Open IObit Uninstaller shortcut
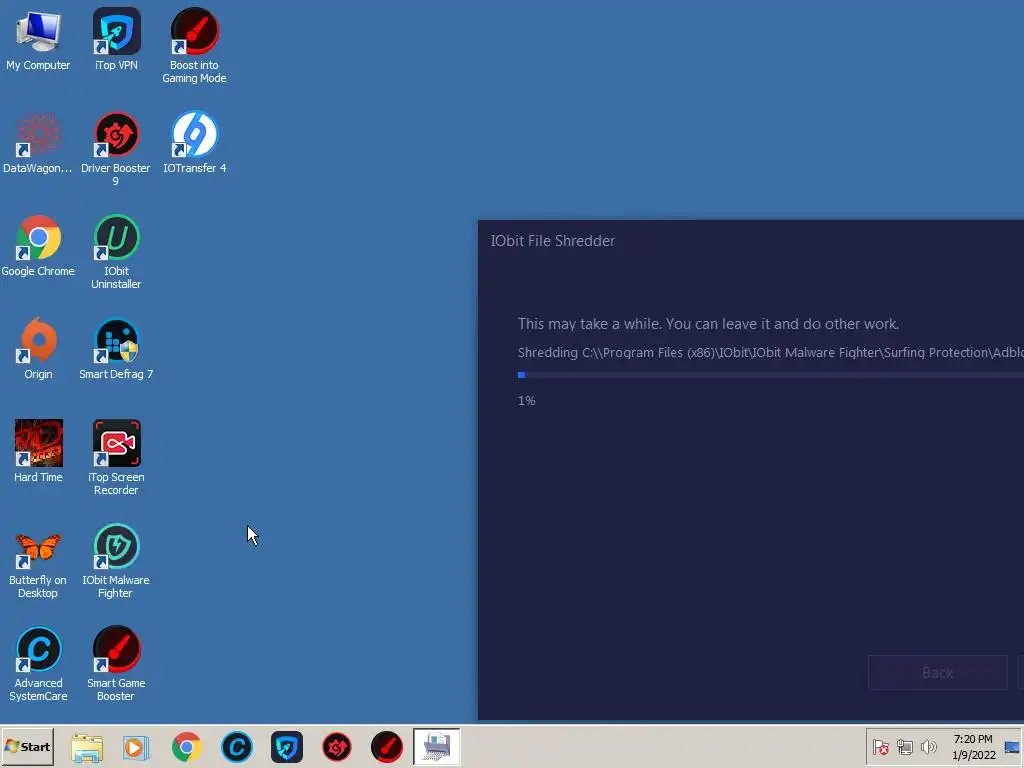The image size is (1024, 768). [116, 252]
